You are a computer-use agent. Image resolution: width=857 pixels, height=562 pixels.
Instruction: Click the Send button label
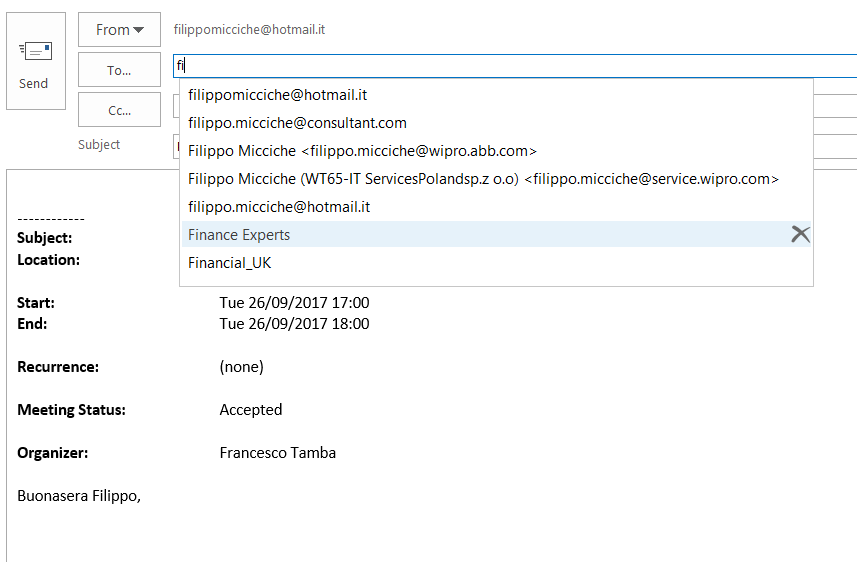[x=33, y=84]
